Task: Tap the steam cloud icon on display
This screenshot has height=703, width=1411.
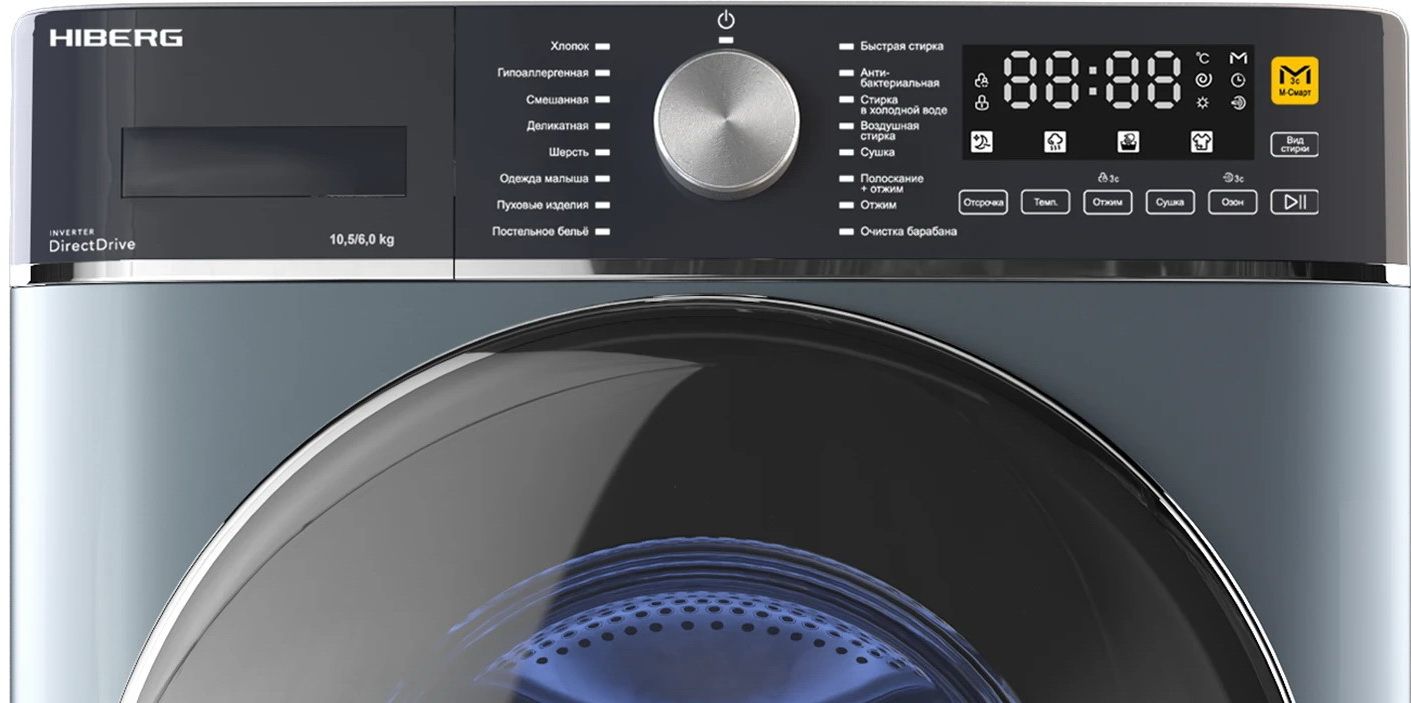Action: tap(1055, 142)
